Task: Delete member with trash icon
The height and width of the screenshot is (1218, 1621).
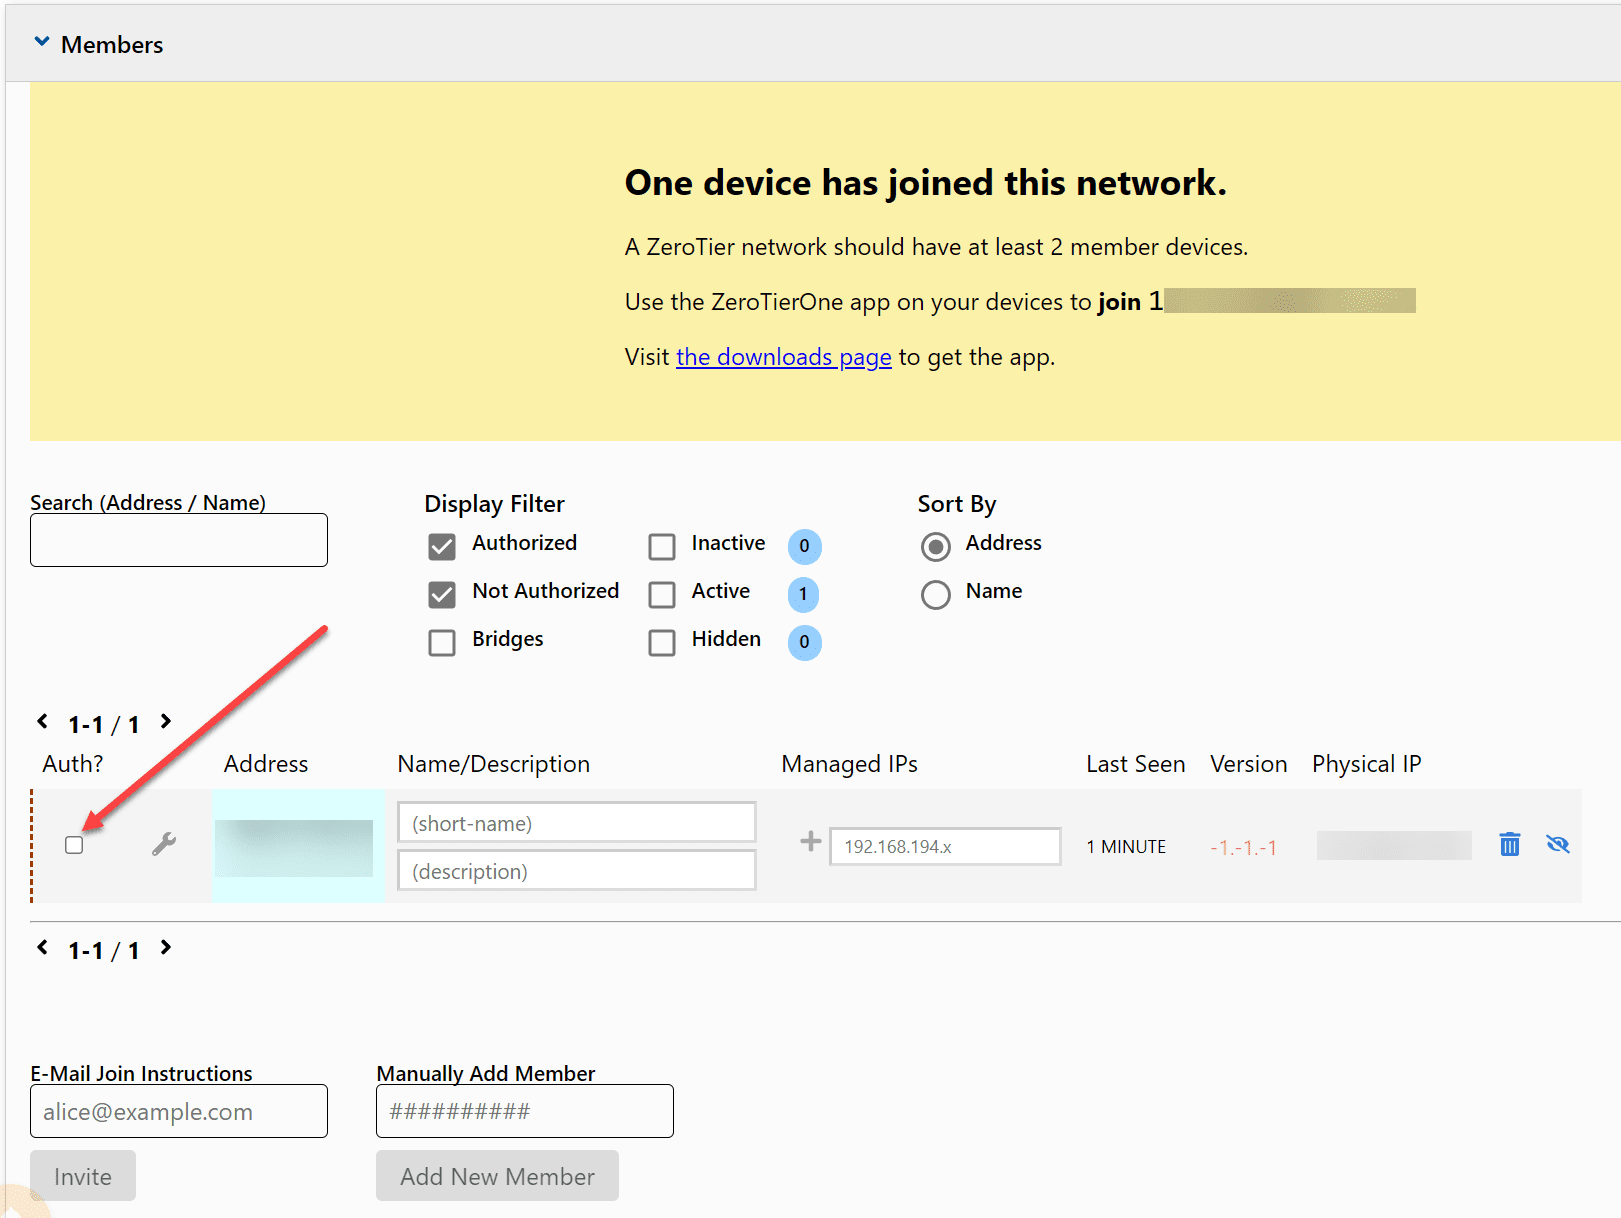Action: pyautogui.click(x=1510, y=844)
